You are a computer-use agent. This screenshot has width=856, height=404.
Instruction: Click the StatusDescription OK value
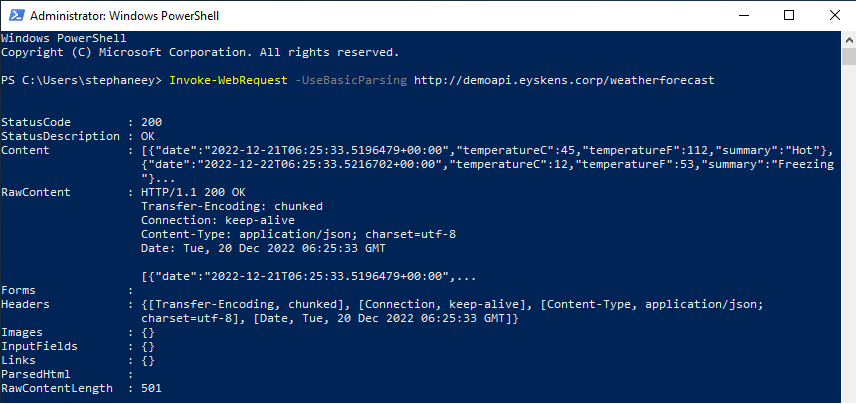tap(148, 135)
